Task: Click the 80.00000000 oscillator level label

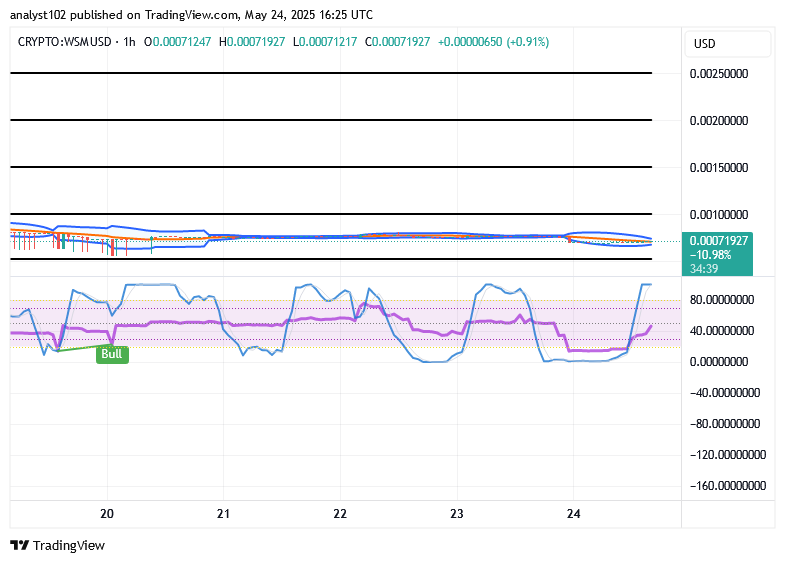Action: (722, 300)
